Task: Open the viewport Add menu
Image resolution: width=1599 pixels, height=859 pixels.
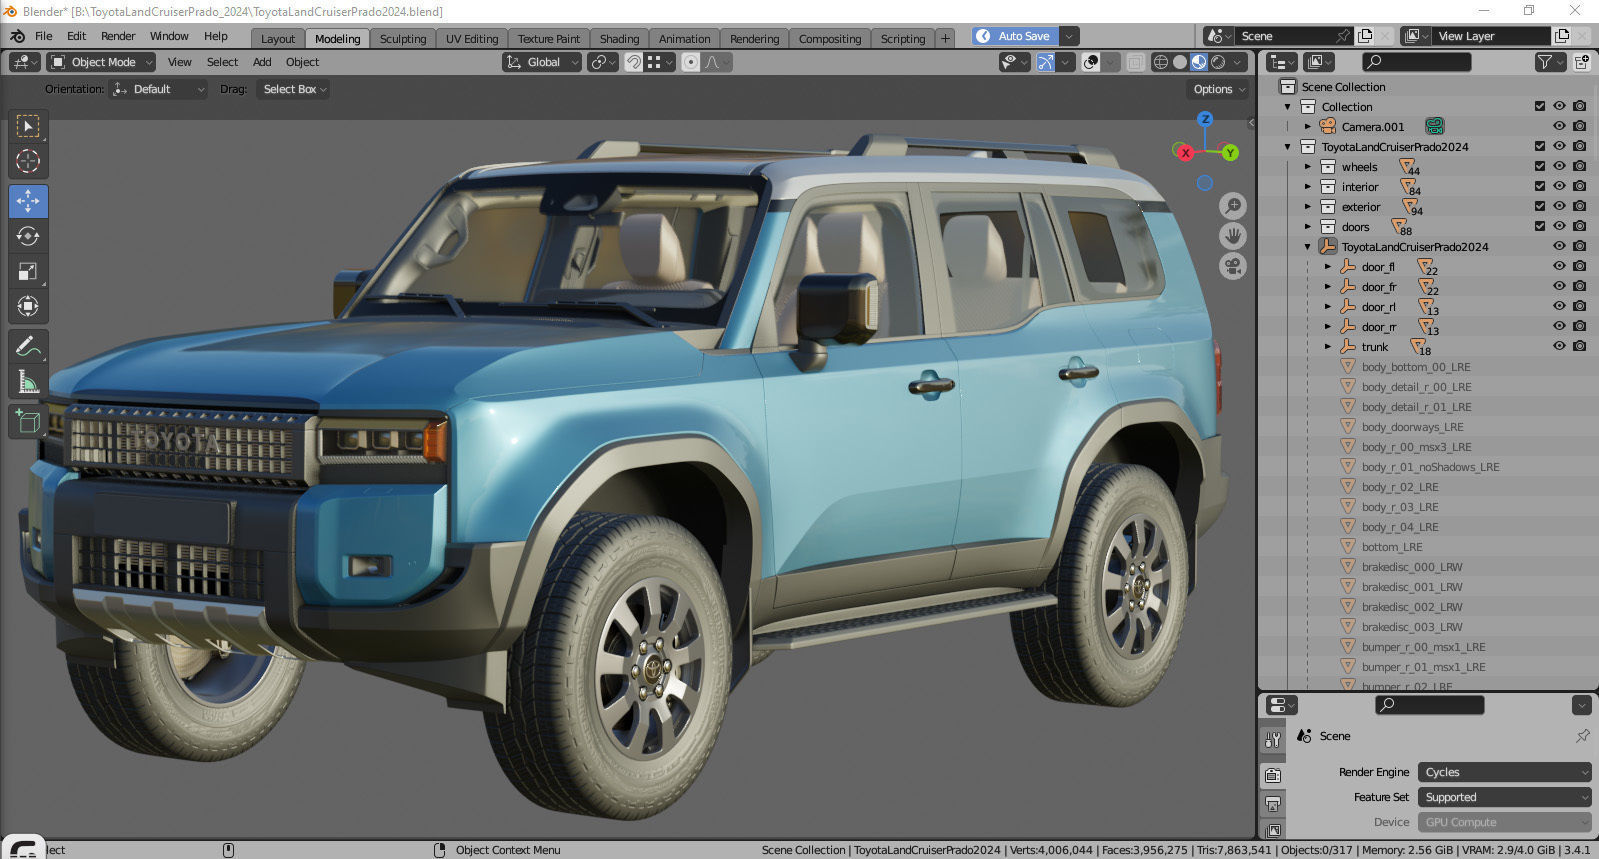Action: [x=262, y=62]
